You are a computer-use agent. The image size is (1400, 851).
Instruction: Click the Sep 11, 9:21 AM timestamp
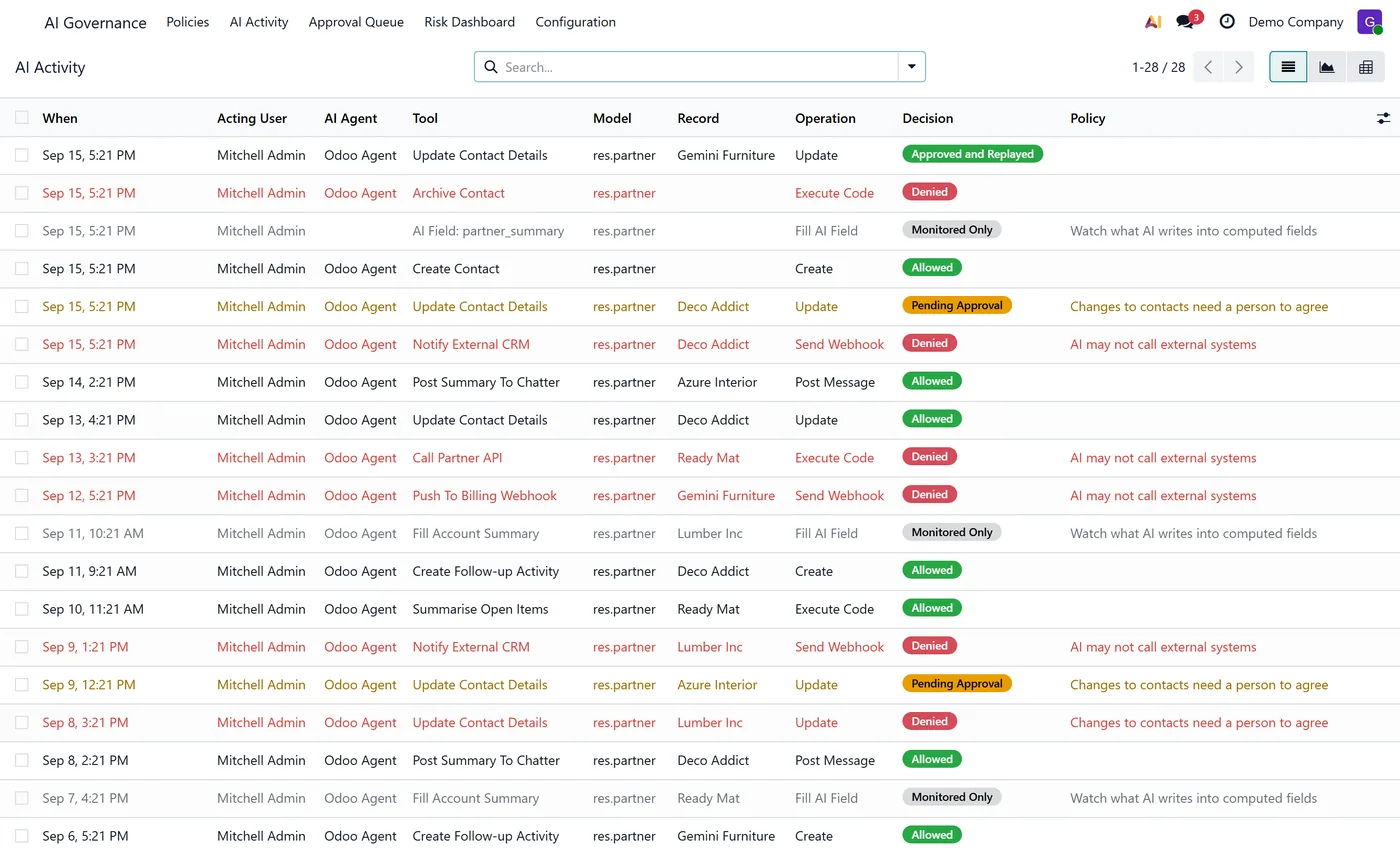89,572
